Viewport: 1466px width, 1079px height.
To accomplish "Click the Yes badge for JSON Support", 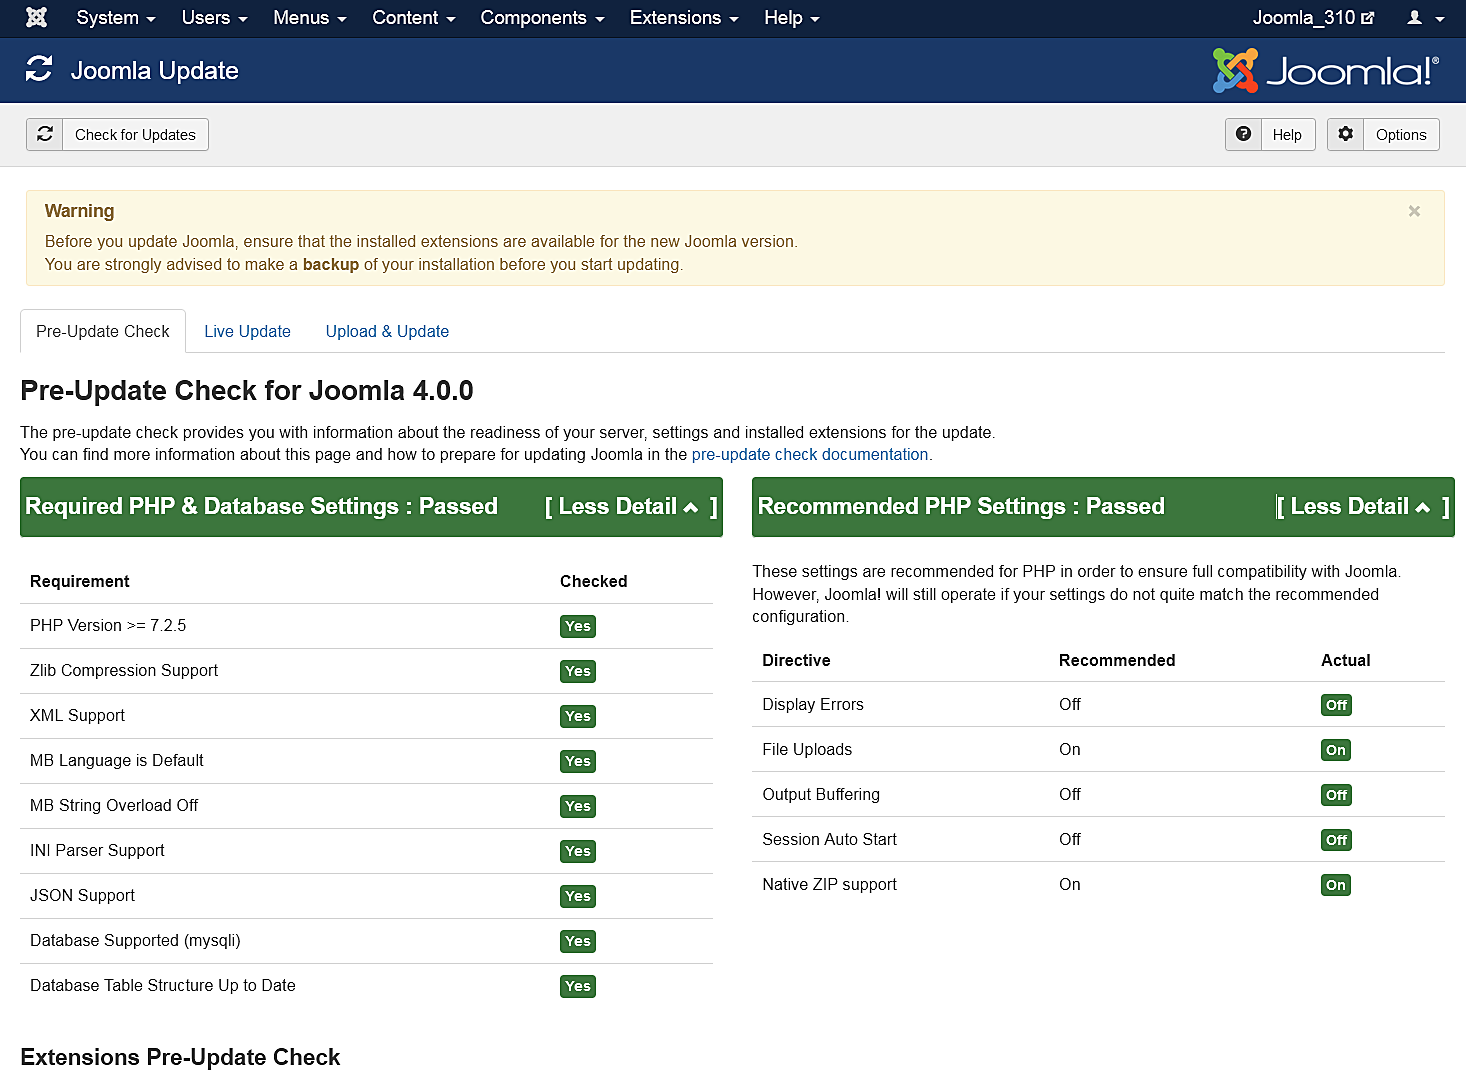I will [x=577, y=896].
